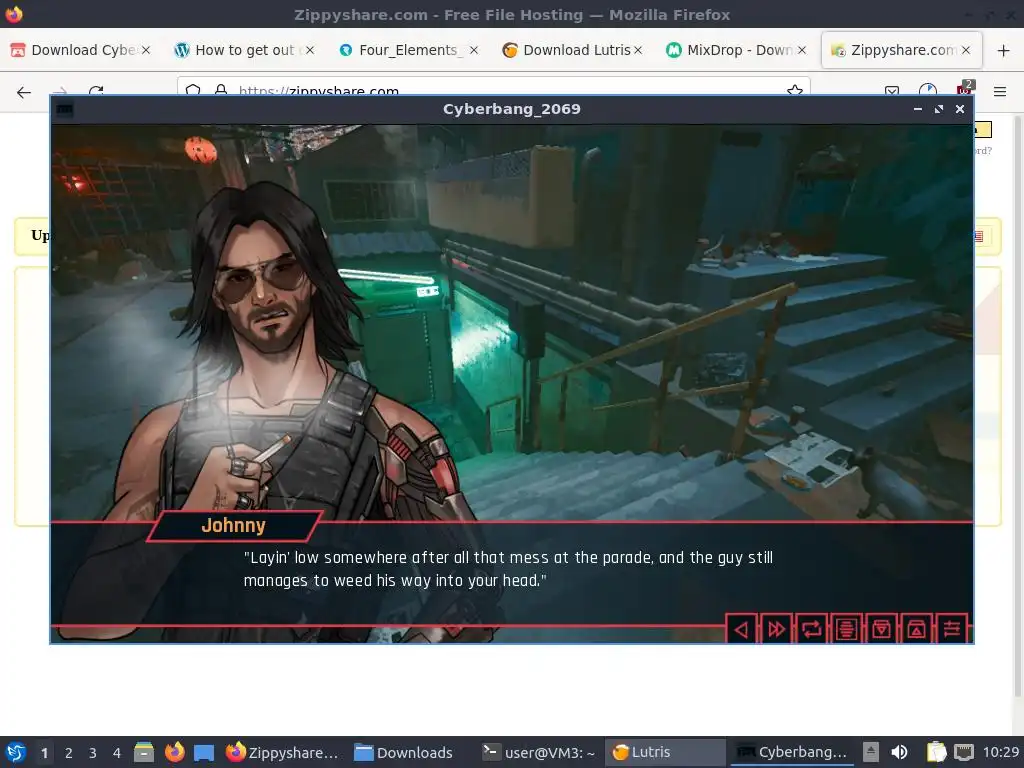The height and width of the screenshot is (768, 1024).
Task: Minimize the Cyberbang_2069 window
Action: tap(918, 109)
